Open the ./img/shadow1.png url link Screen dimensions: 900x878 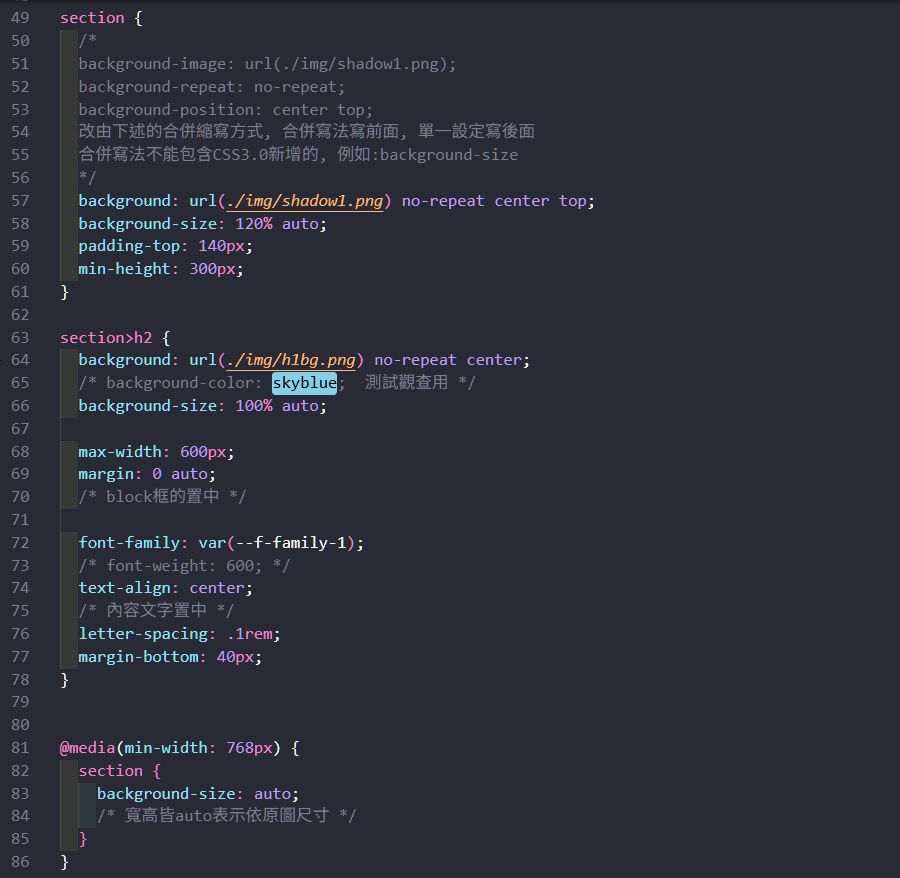(305, 201)
